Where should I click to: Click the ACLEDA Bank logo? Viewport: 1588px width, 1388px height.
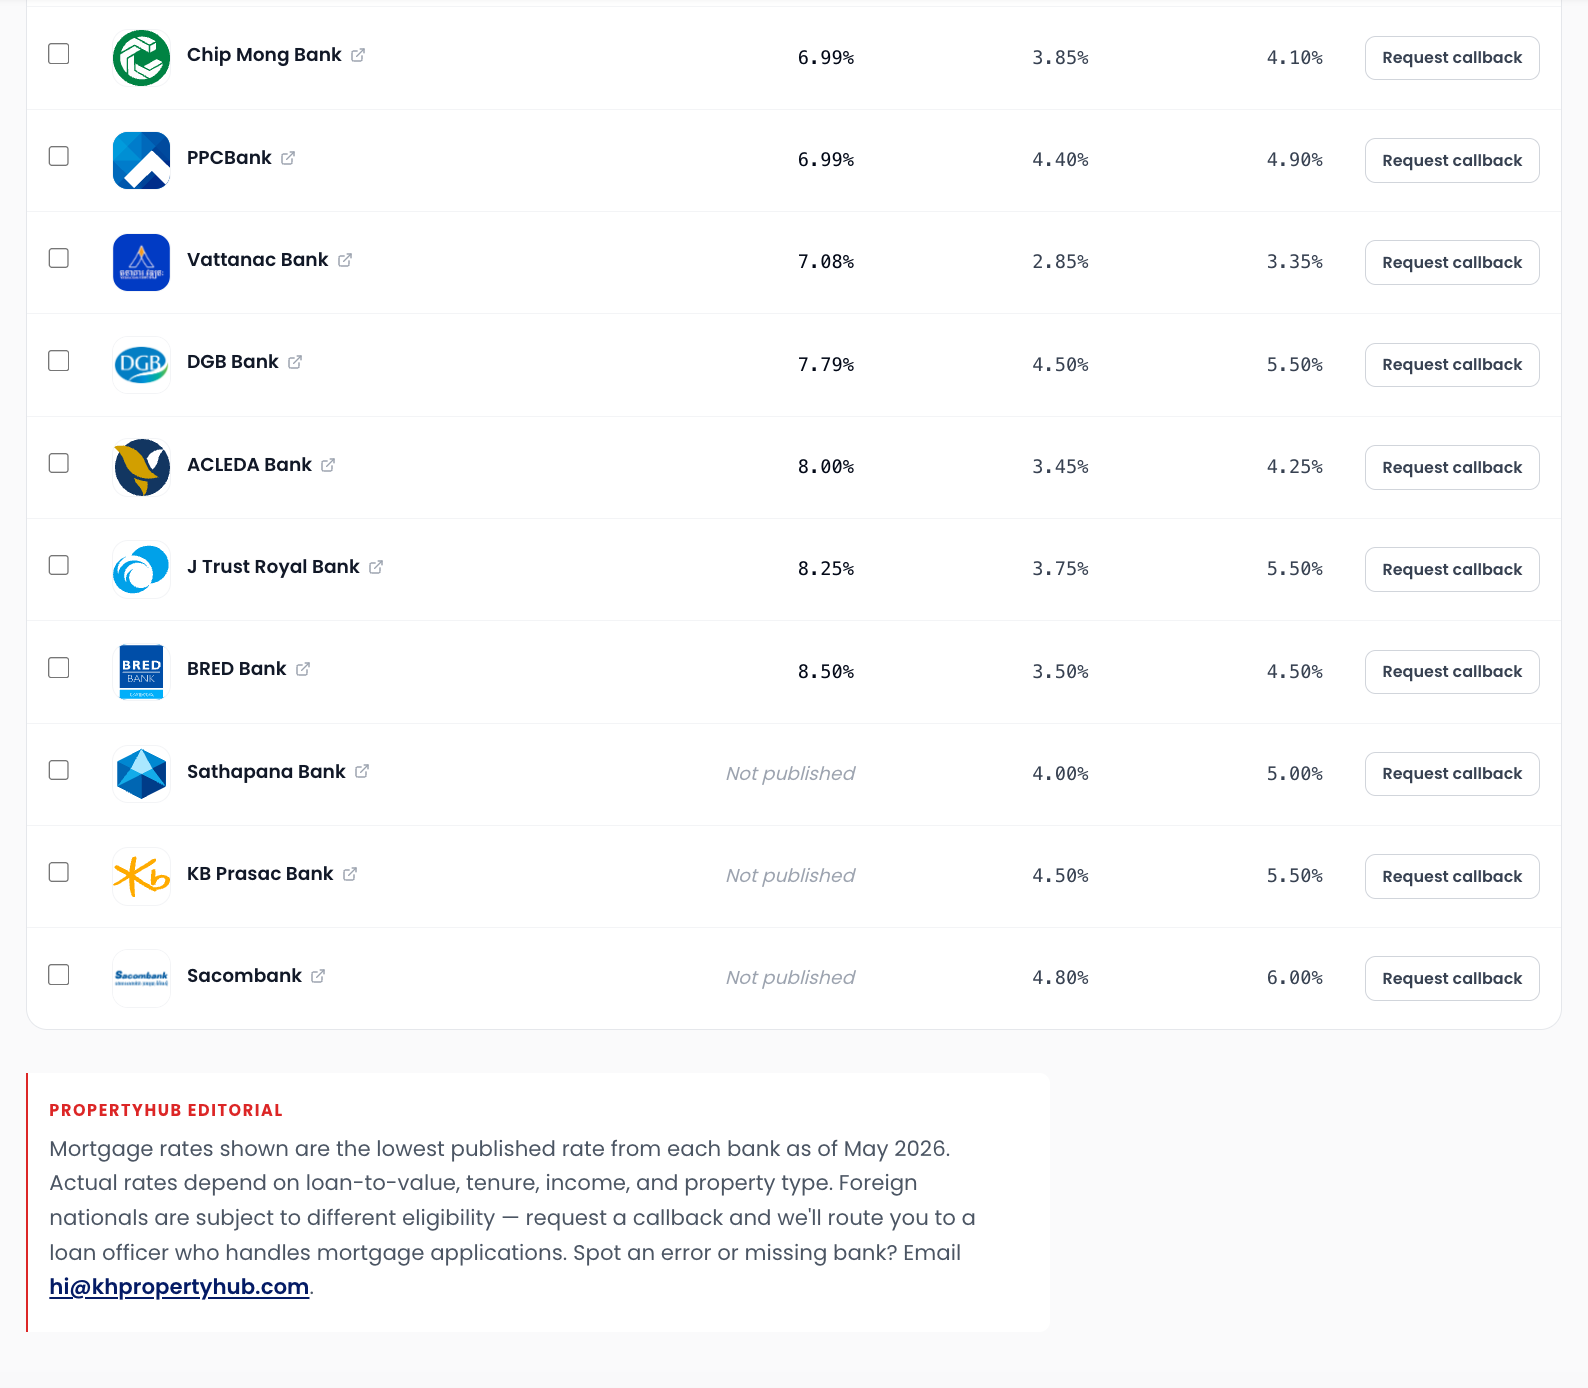(x=142, y=467)
